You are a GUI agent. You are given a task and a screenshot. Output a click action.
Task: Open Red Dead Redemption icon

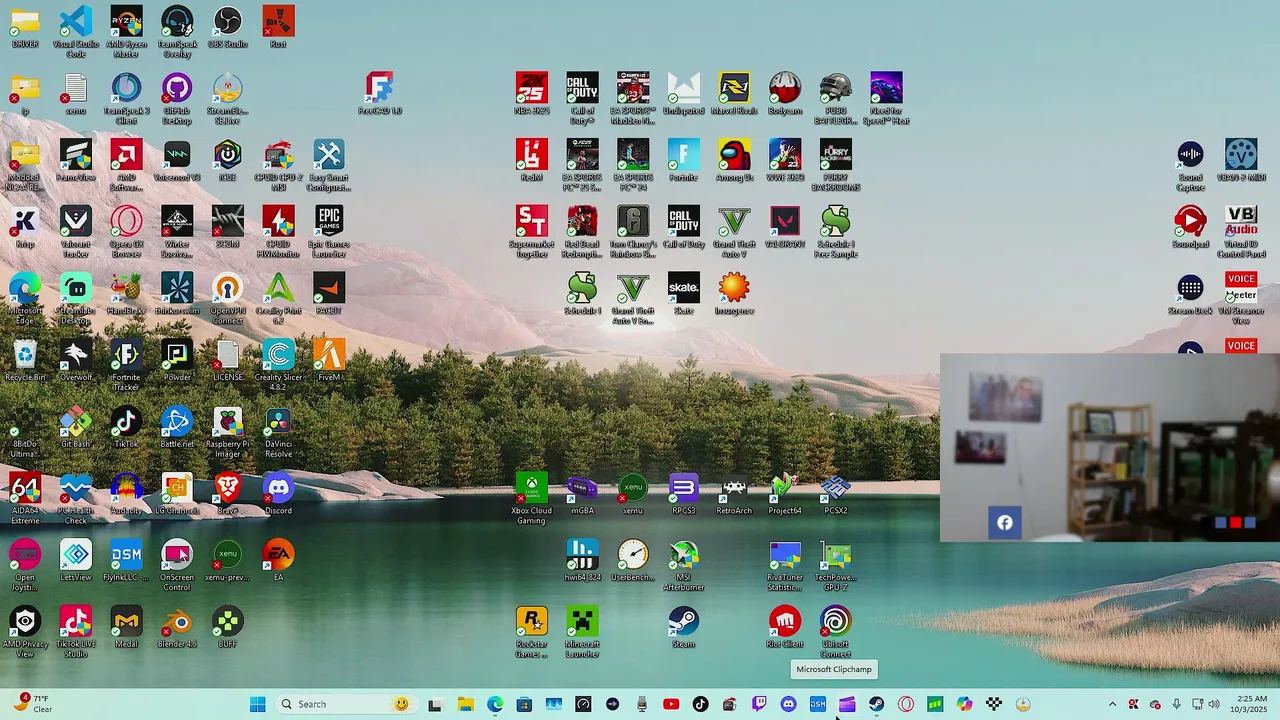(x=582, y=231)
